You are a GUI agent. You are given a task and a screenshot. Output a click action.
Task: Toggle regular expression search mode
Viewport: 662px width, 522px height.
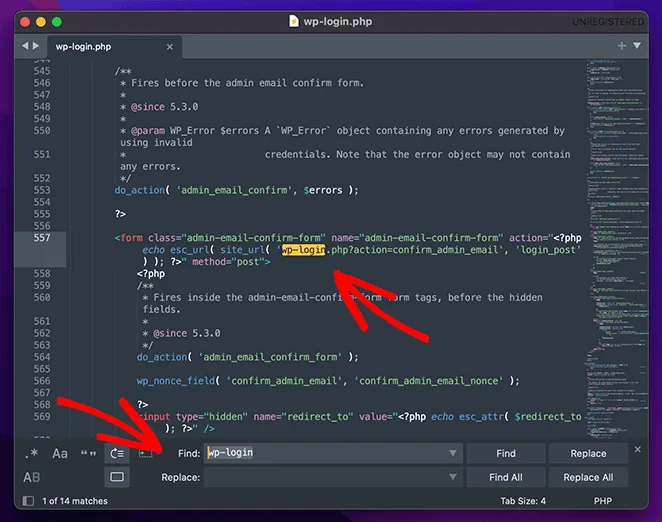pyautogui.click(x=32, y=454)
